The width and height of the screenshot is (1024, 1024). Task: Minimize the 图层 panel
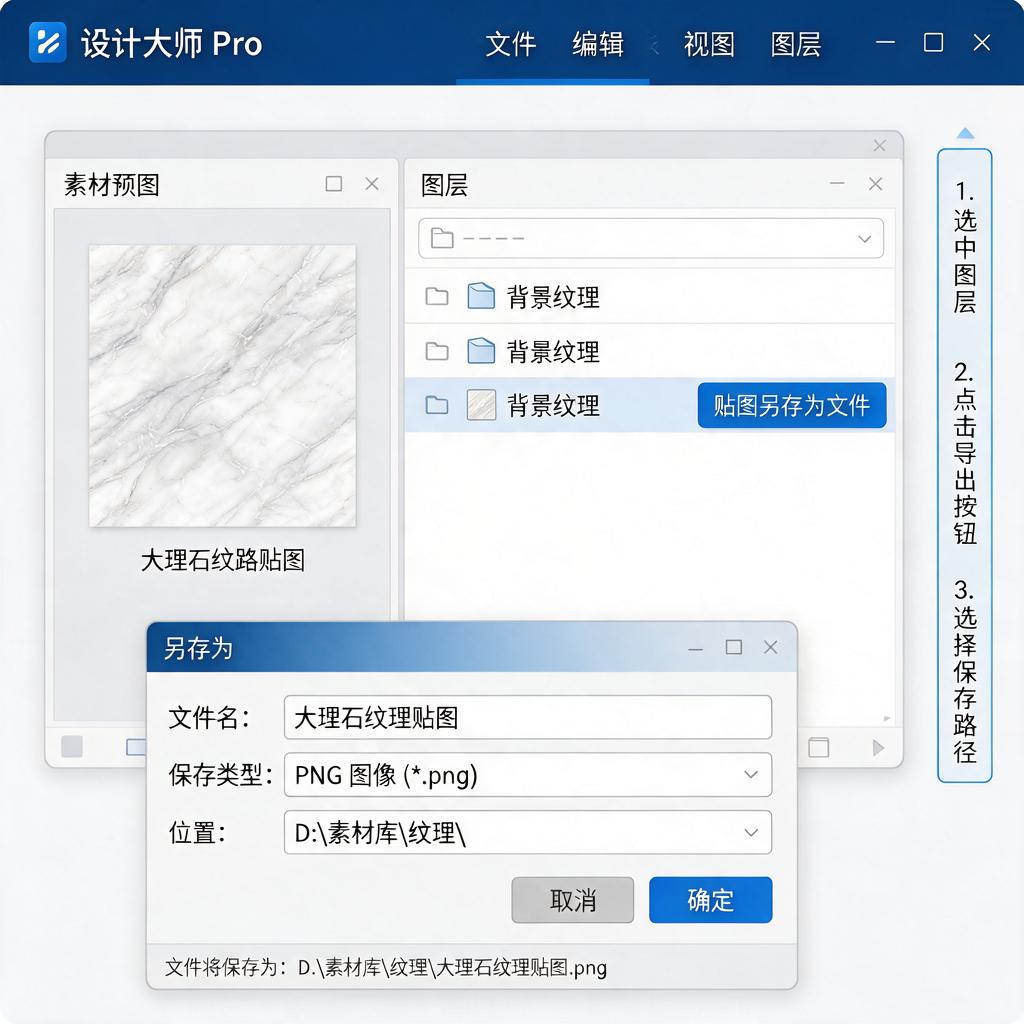tap(837, 184)
